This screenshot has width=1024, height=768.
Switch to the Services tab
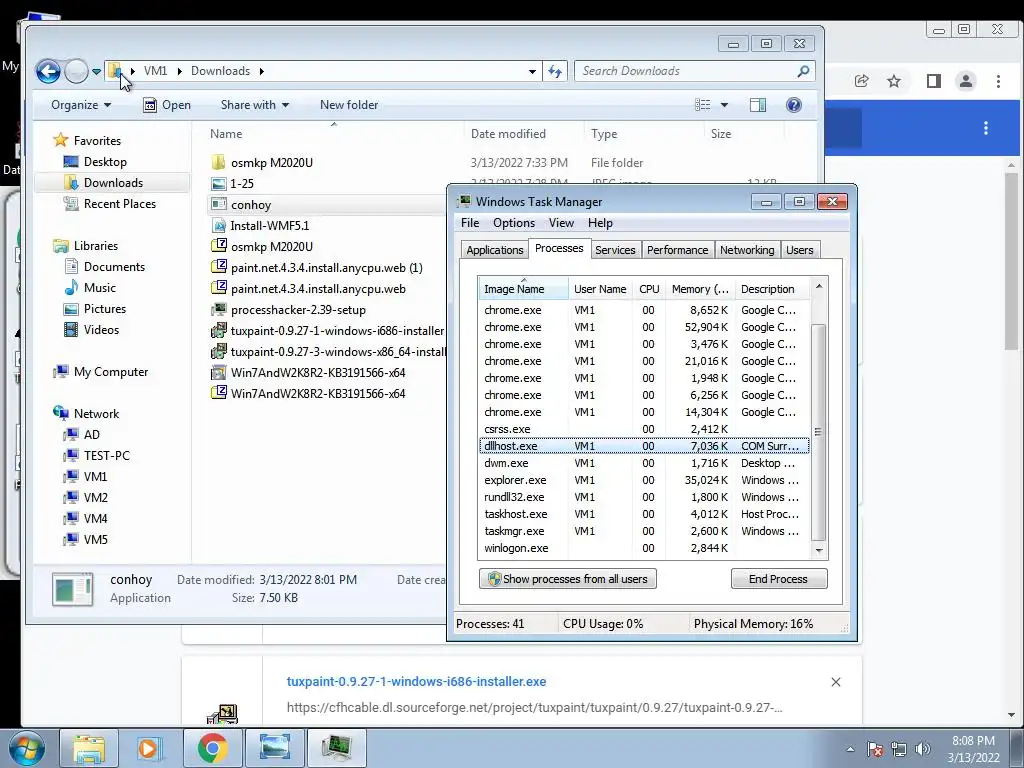click(x=615, y=249)
